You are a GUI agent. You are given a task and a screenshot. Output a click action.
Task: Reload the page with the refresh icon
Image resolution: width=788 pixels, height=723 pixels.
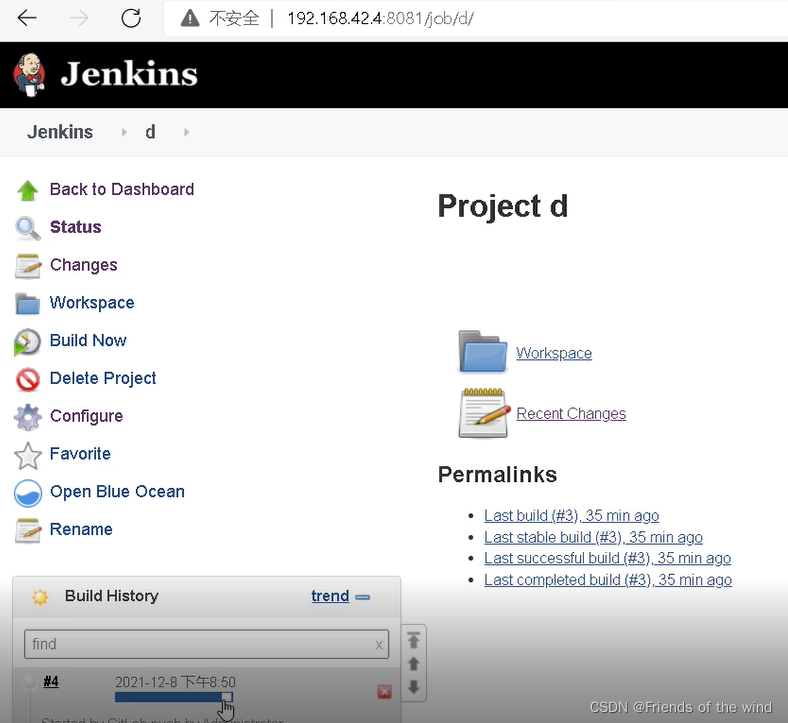pos(131,18)
